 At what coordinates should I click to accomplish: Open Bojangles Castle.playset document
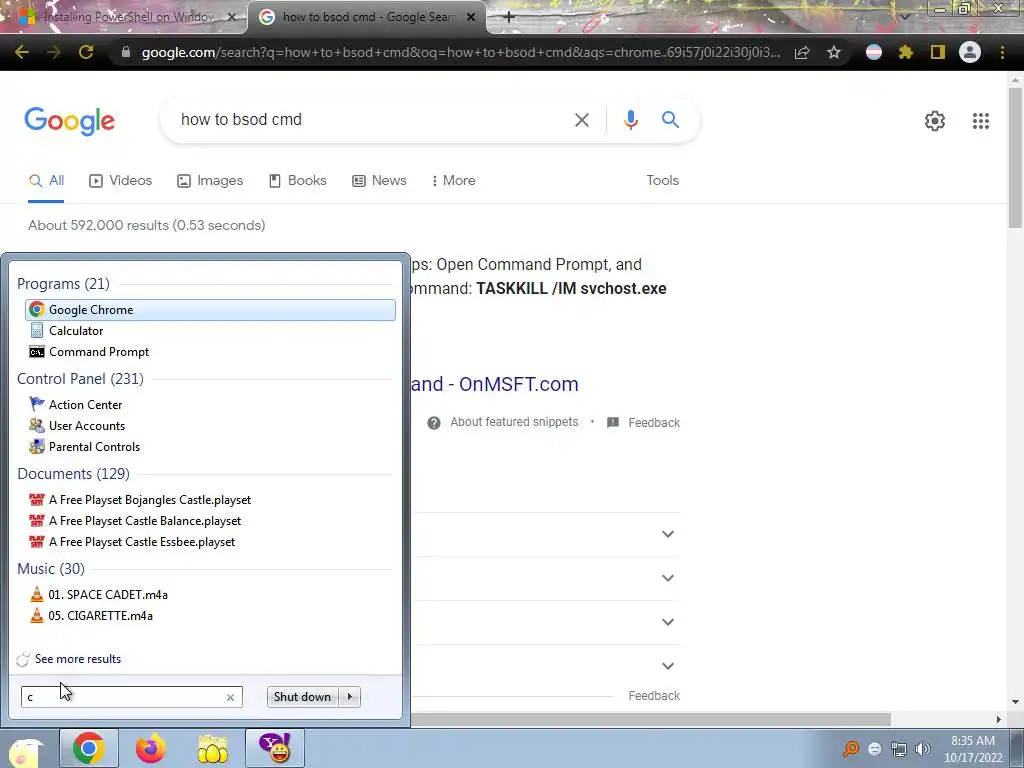point(210,500)
